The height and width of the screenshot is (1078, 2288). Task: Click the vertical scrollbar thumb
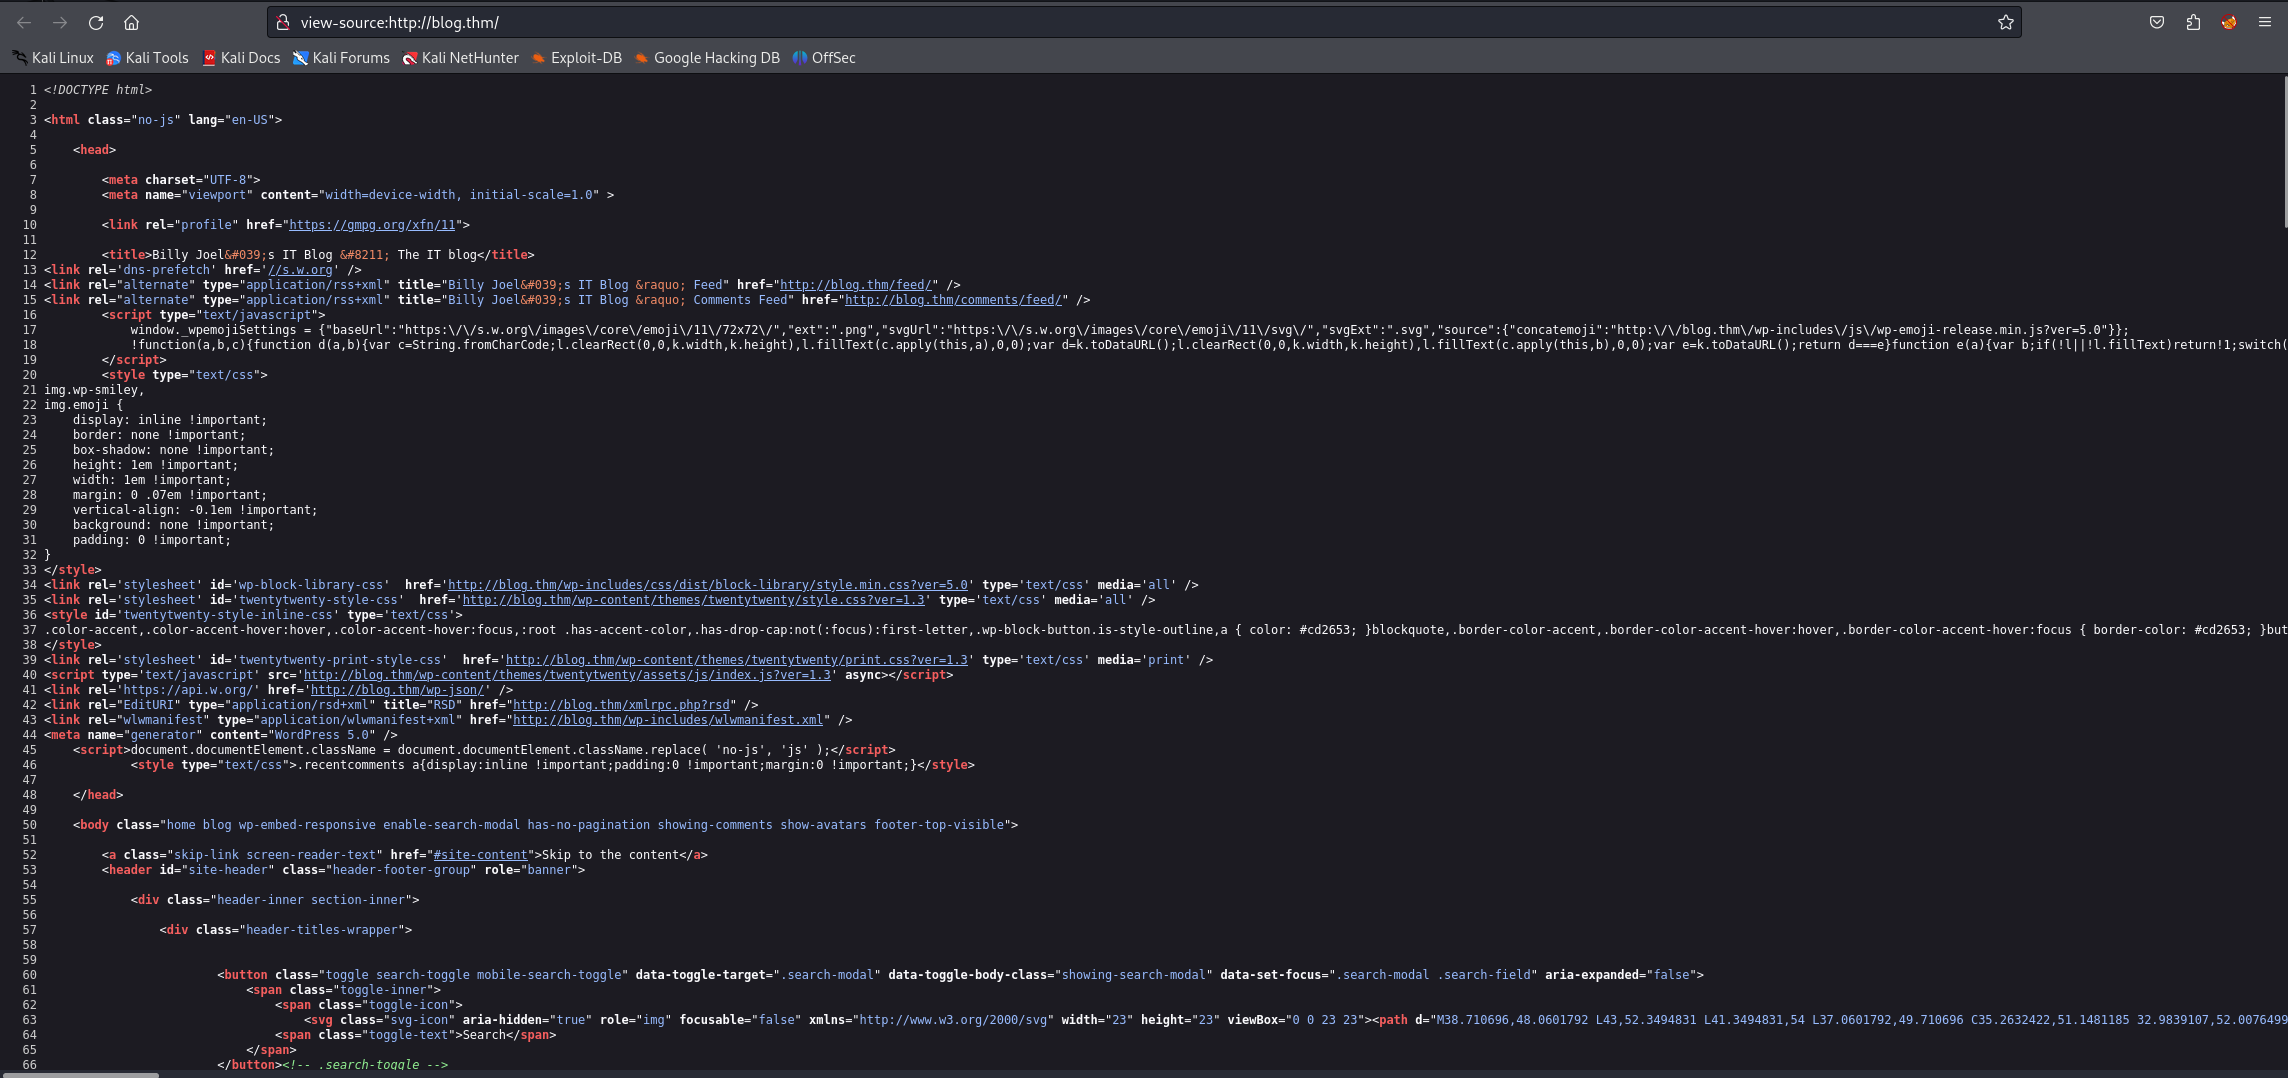(x=2284, y=152)
